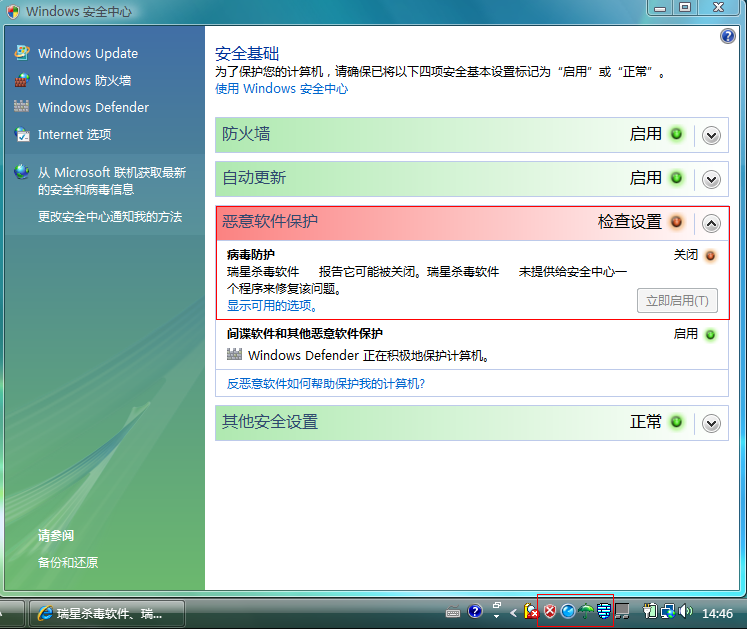Open the 显示可用的选项 link
Screen dimensions: 747x629
(x=273, y=306)
